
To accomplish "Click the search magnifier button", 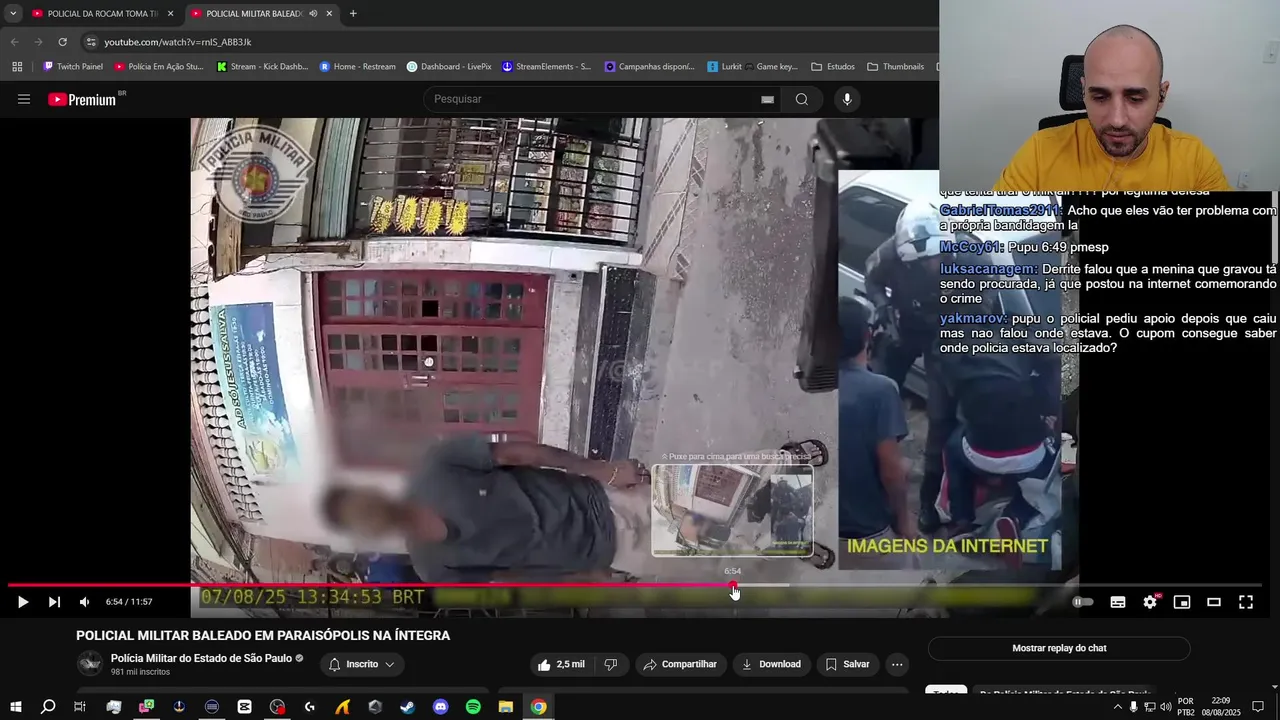I will [802, 99].
